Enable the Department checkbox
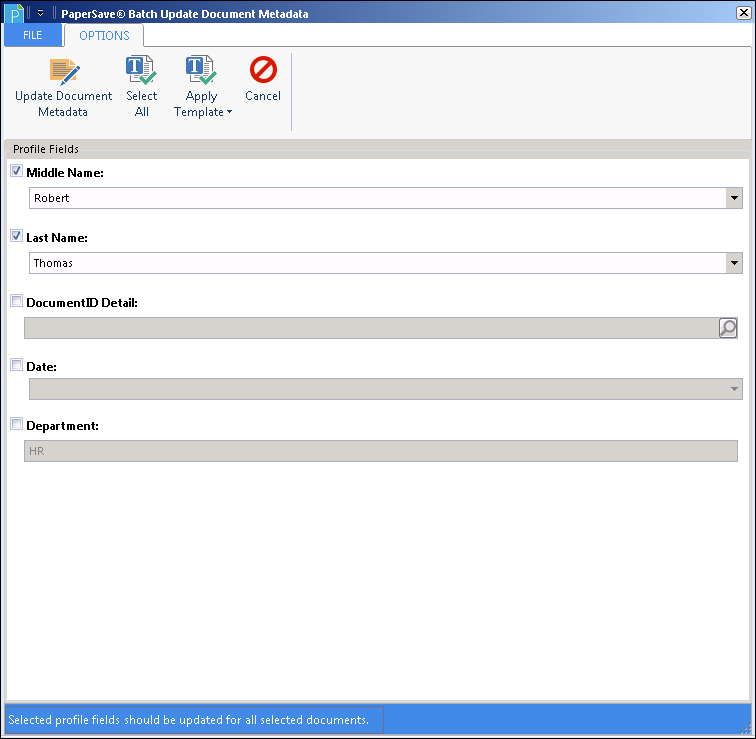 (16, 424)
